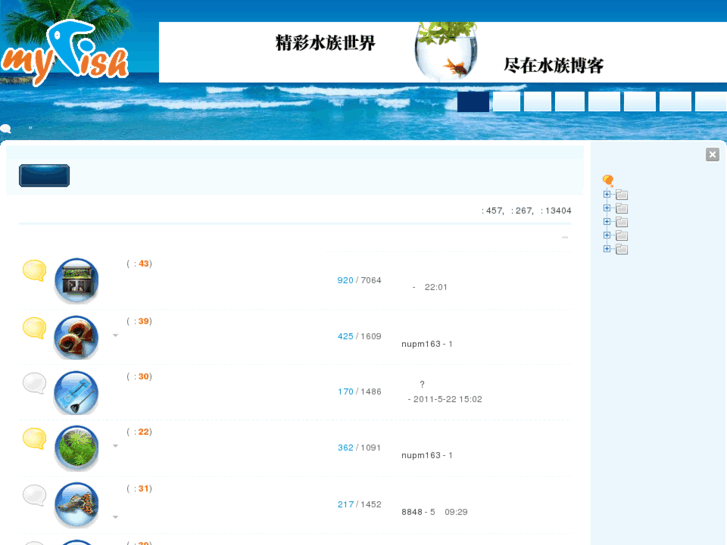Open last post 'nupm163 - 1' in the 425 row
727x545 pixels.
[427, 344]
